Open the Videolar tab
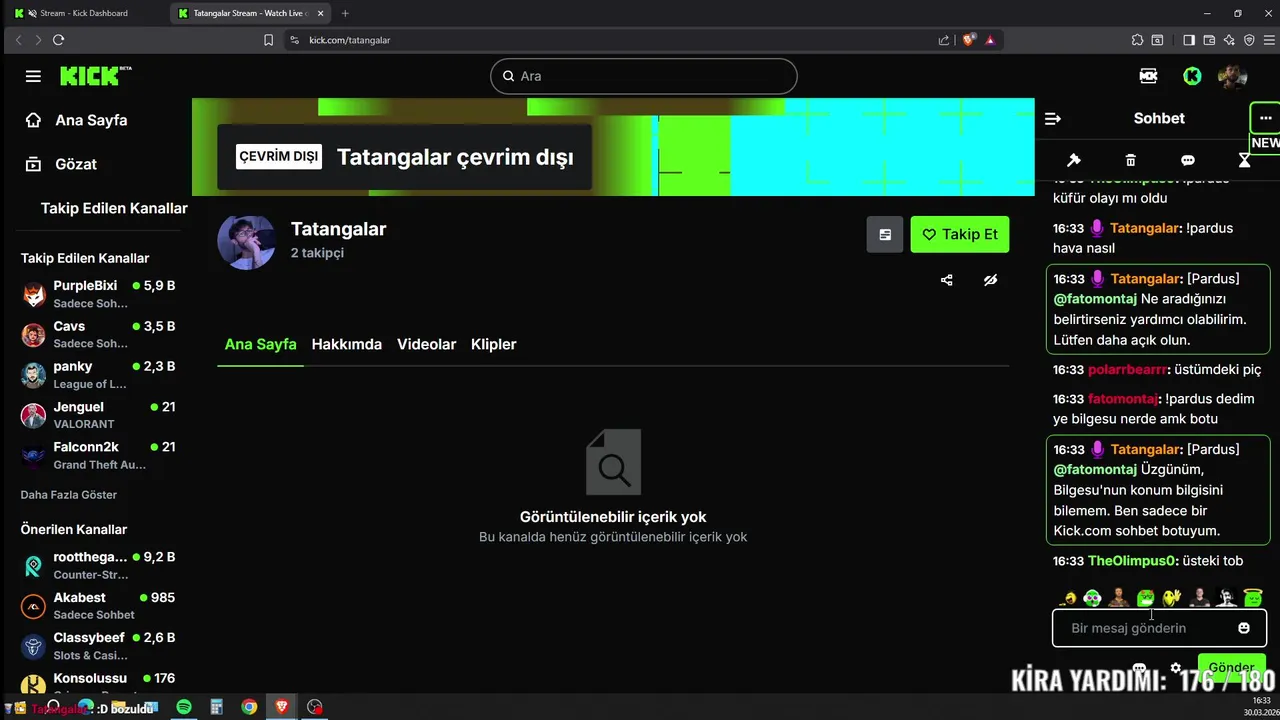 click(x=426, y=344)
